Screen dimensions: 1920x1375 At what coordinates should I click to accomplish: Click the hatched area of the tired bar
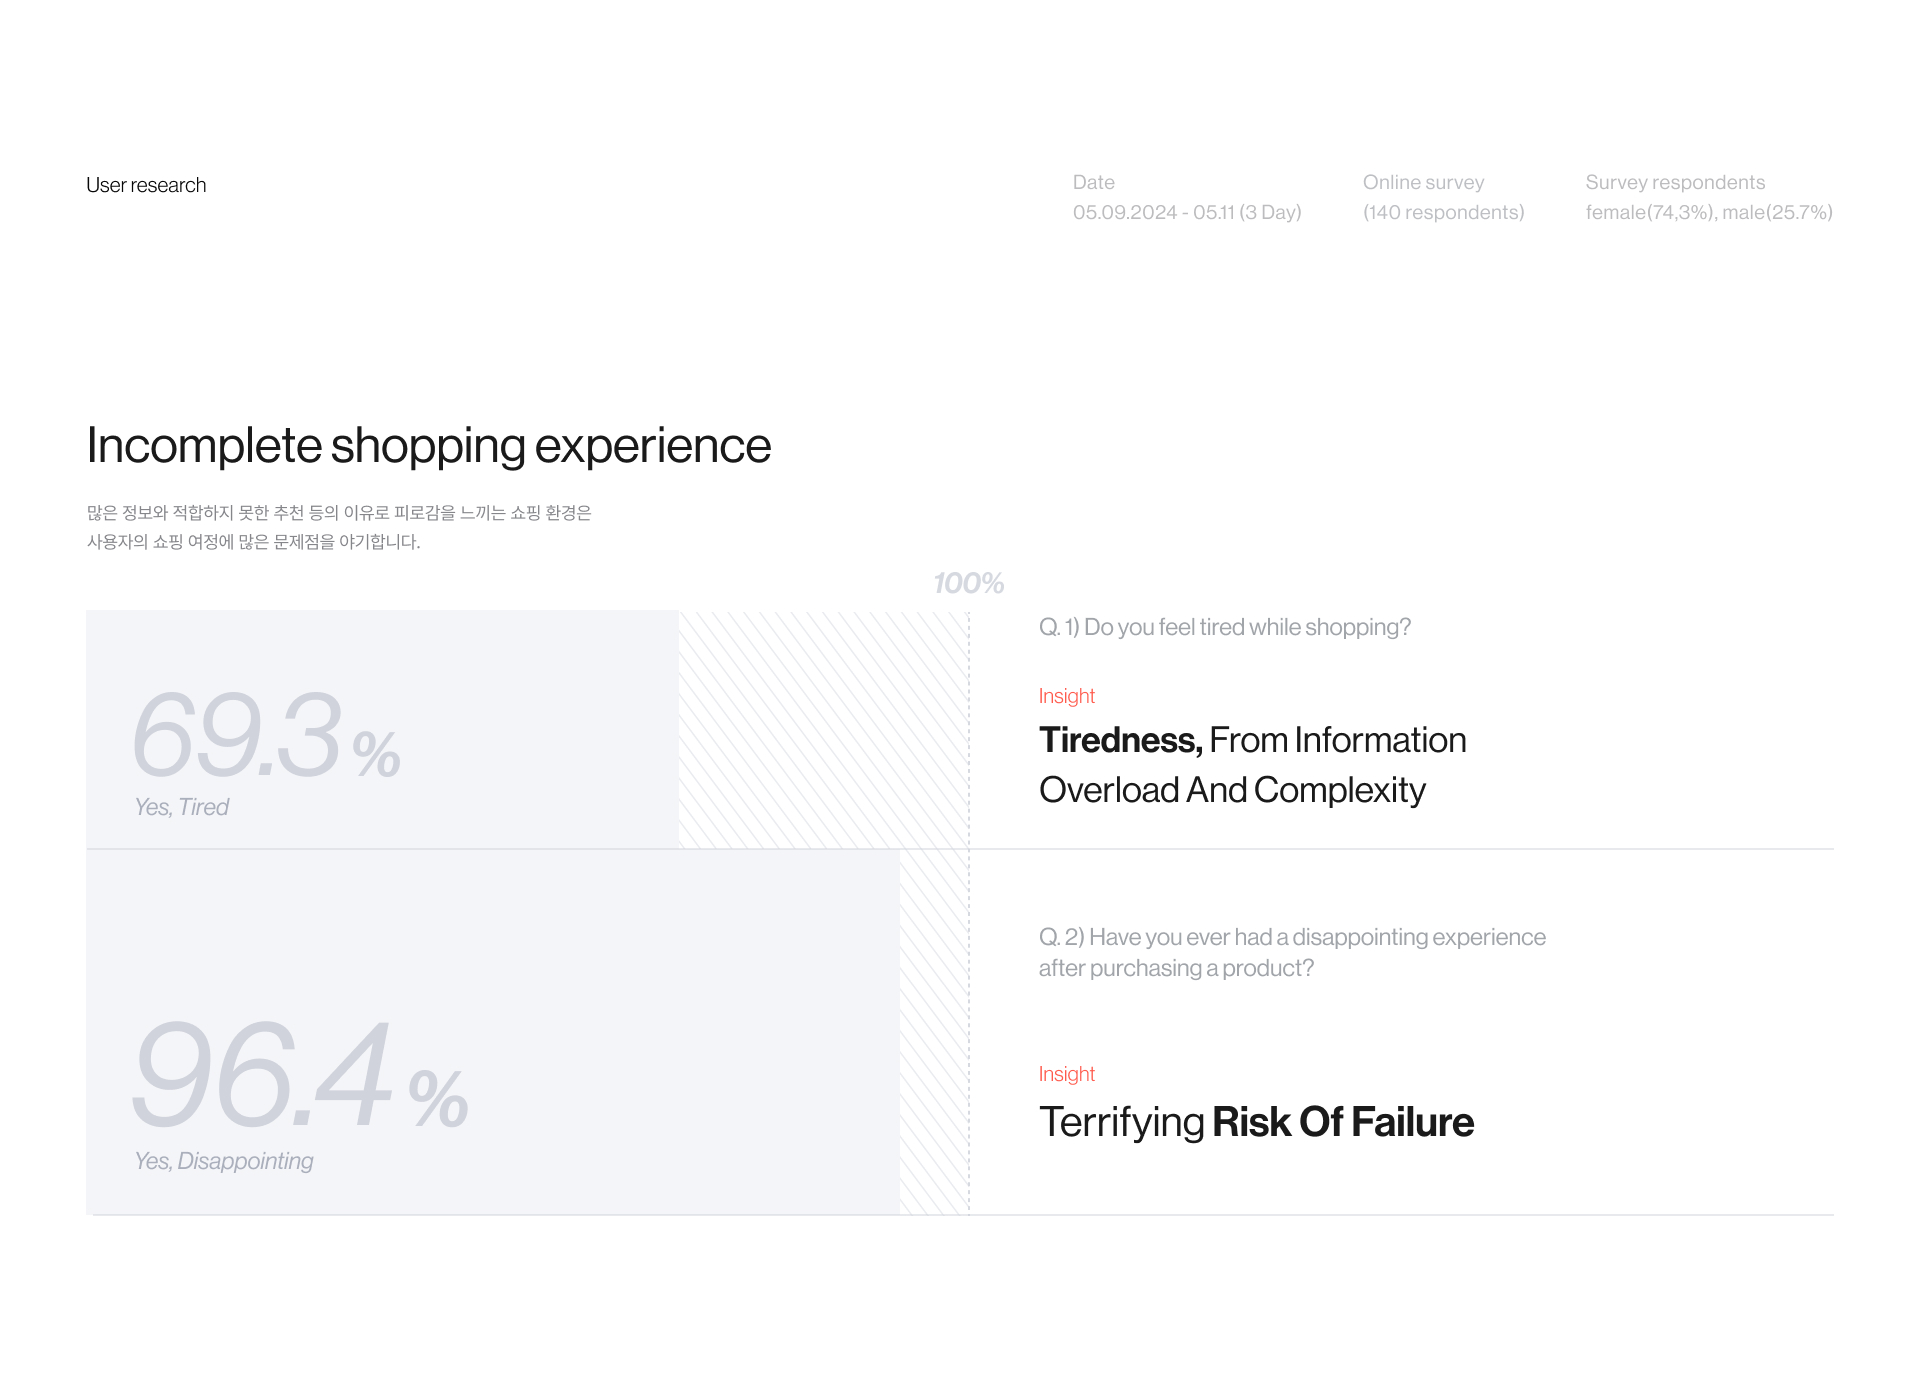click(x=823, y=730)
